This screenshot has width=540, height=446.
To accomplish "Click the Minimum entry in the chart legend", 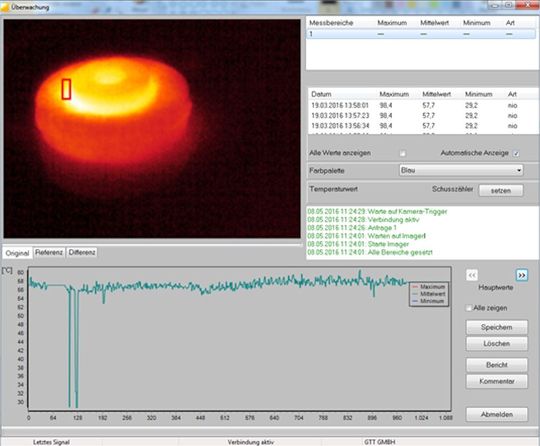I will [429, 301].
